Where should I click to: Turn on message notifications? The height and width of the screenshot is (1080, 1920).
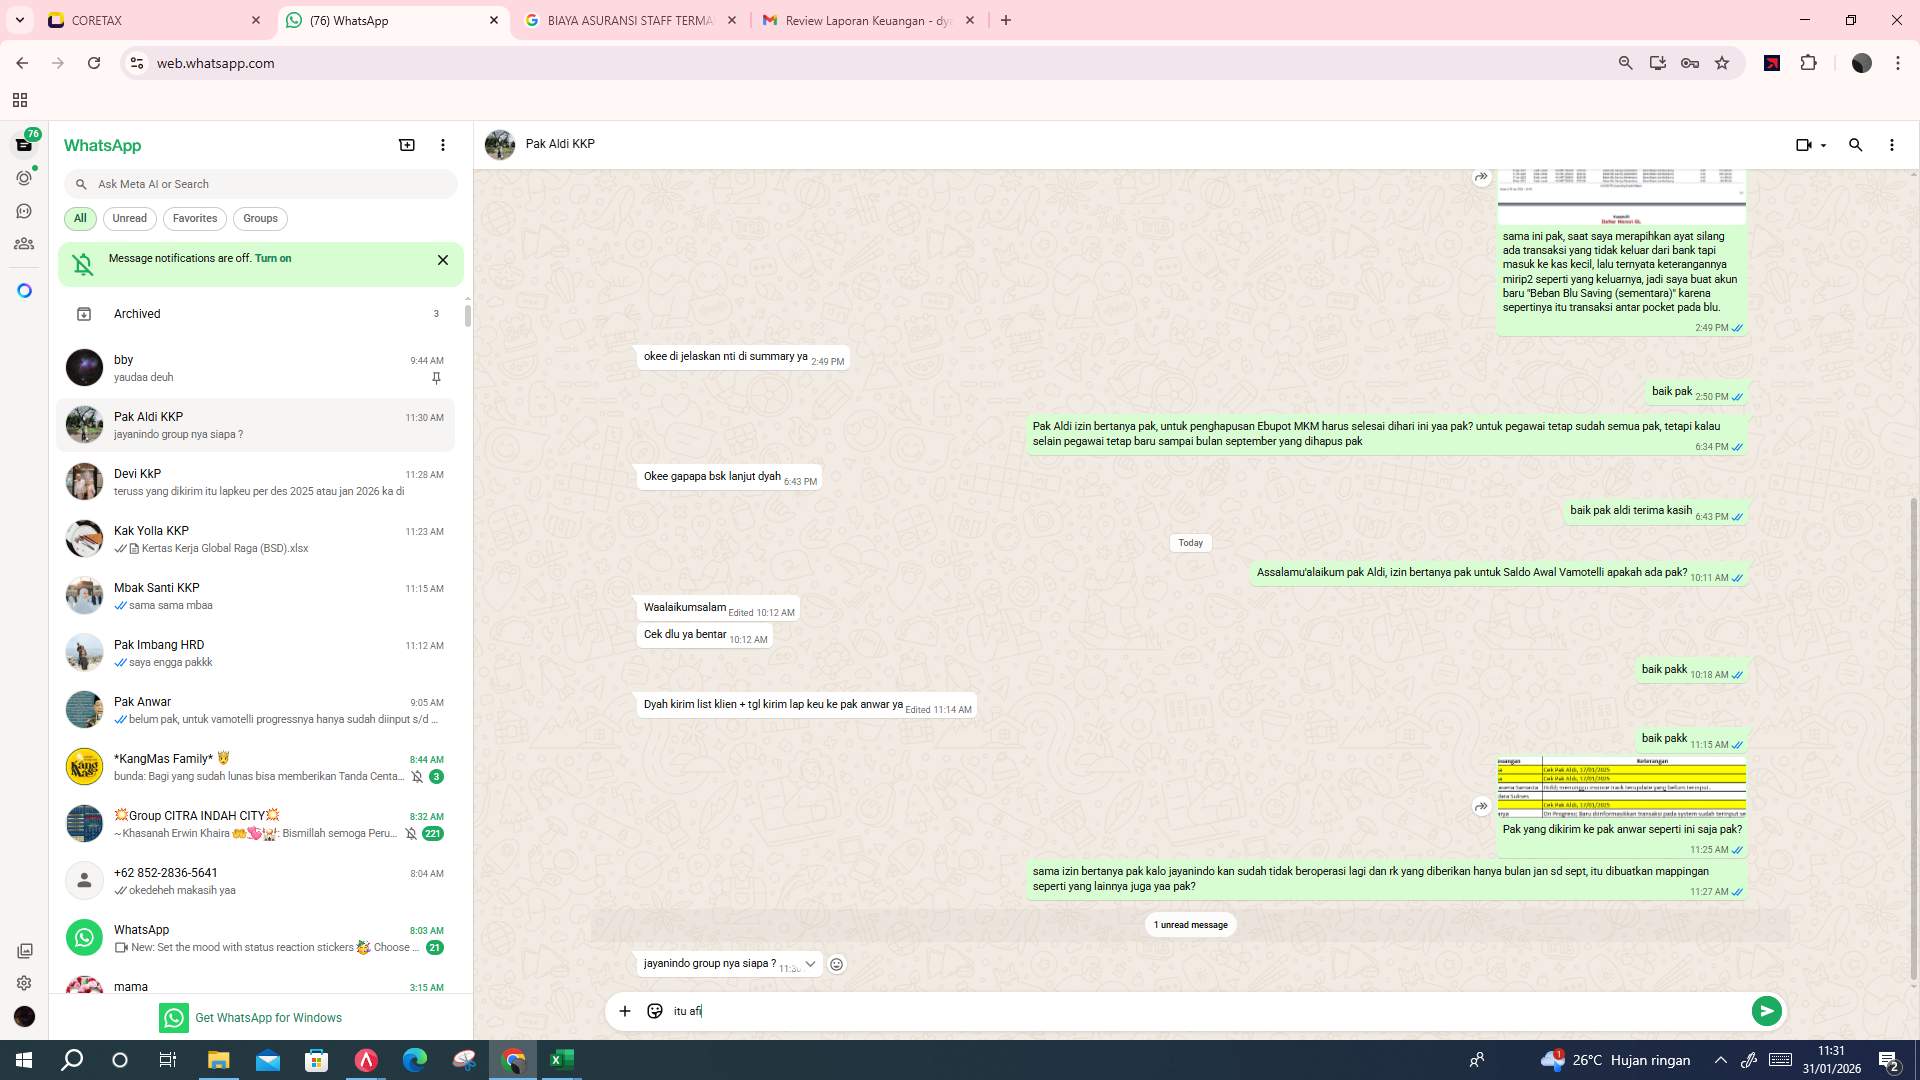coord(274,258)
